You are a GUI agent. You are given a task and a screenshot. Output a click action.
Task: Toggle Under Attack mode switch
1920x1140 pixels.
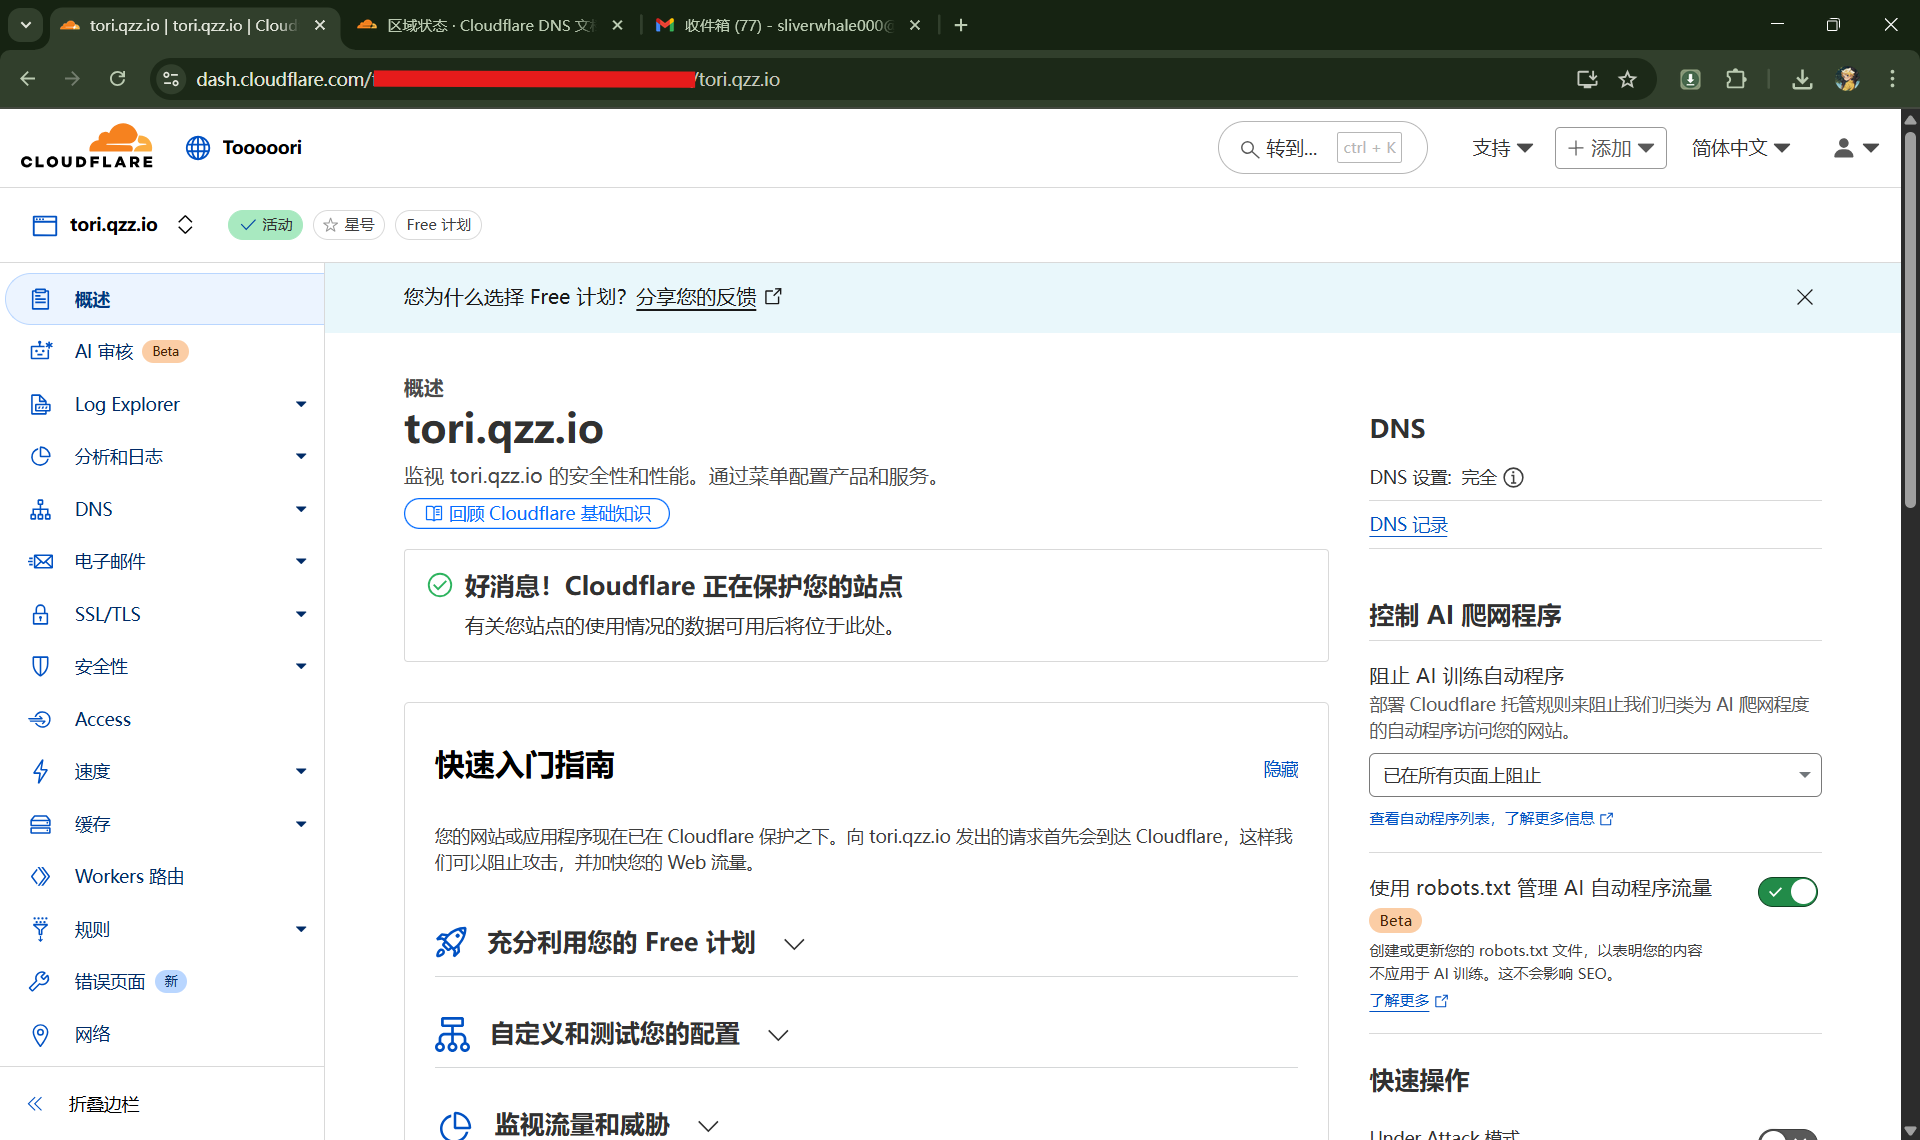[1787, 1134]
